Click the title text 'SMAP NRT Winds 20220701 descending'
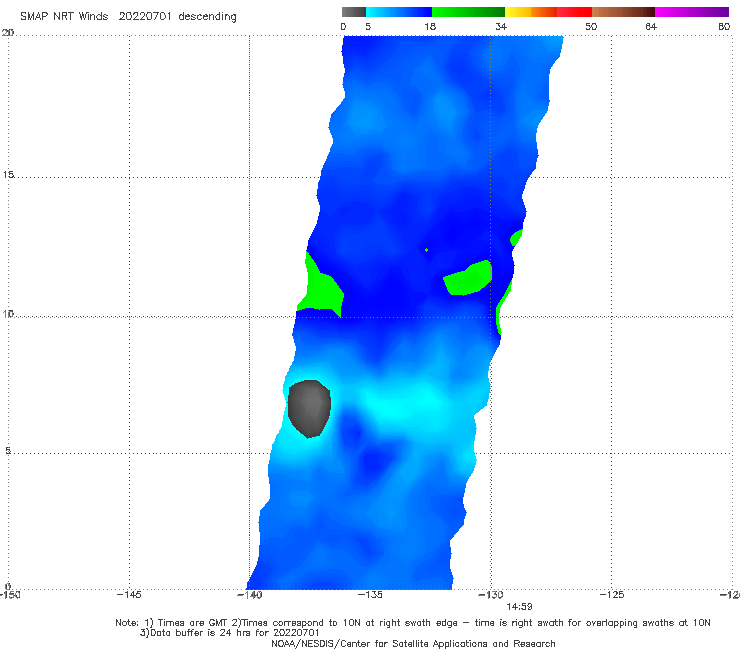 coord(128,16)
